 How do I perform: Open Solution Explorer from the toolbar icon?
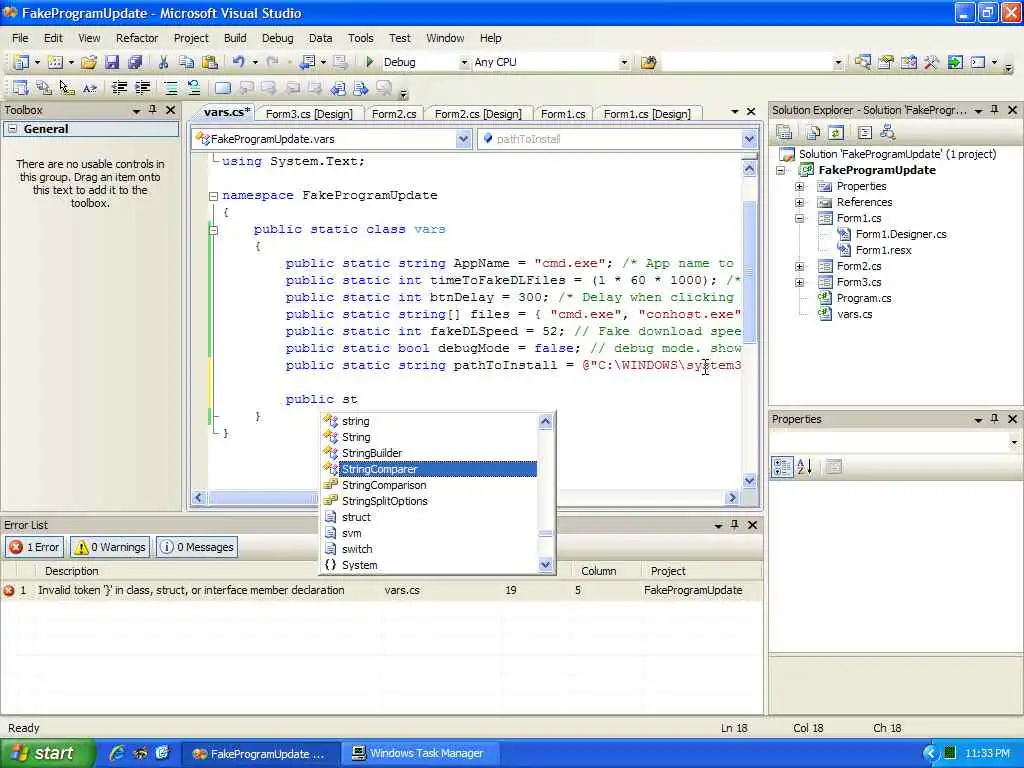point(862,62)
